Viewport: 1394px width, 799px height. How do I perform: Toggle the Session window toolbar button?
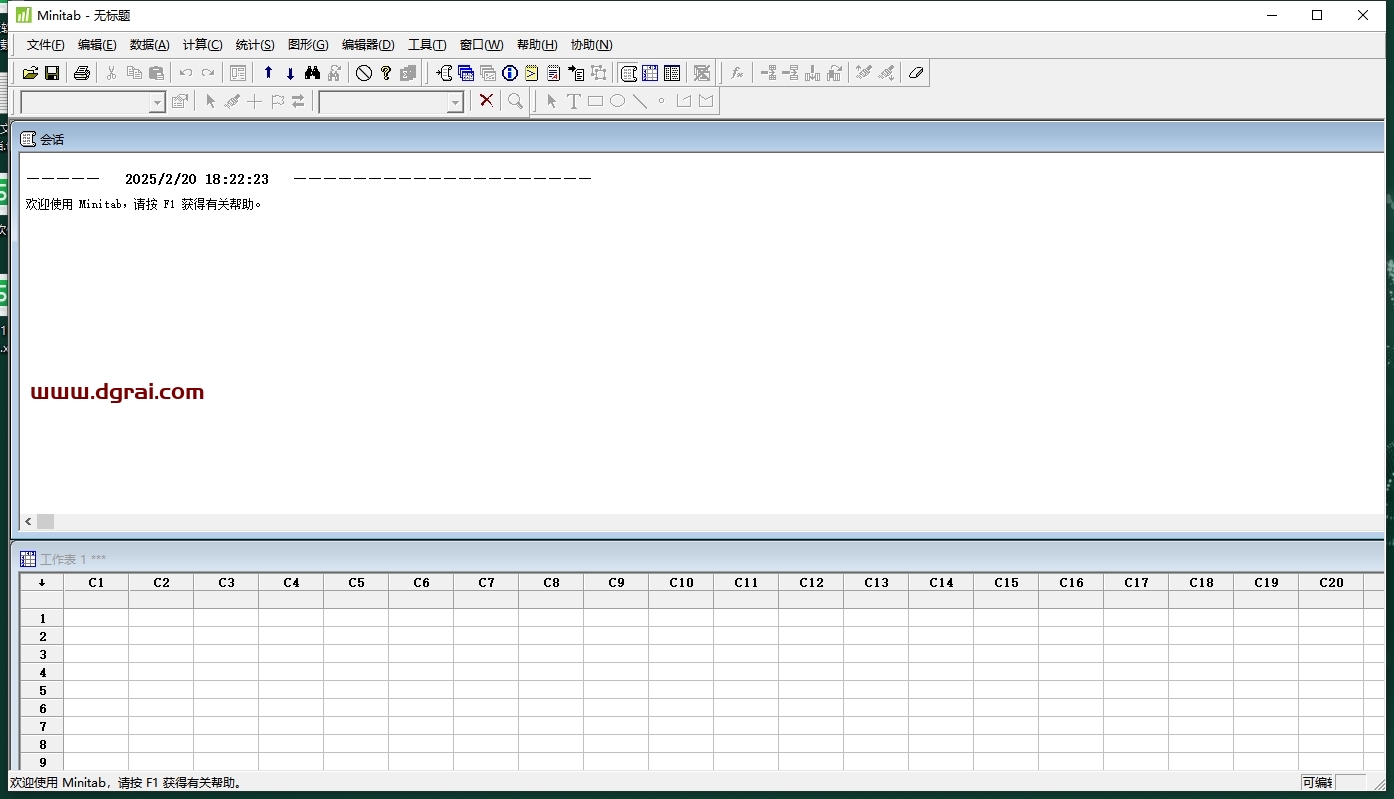click(628, 73)
